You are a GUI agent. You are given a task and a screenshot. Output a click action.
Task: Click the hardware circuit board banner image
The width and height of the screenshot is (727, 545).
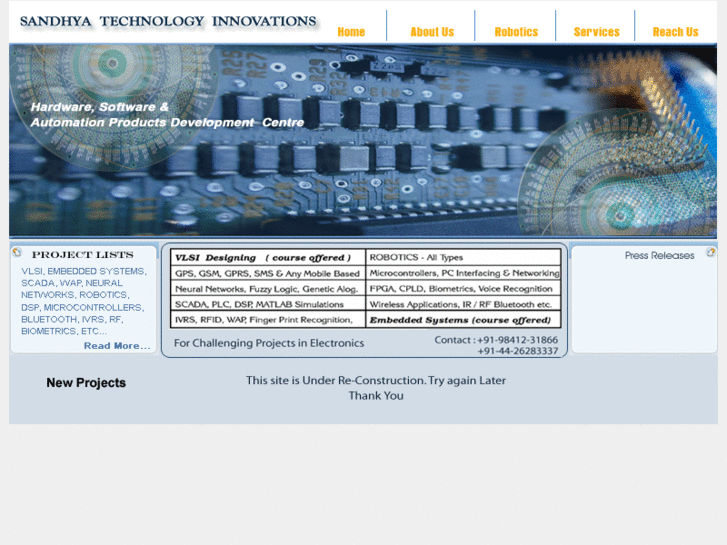[x=363, y=140]
